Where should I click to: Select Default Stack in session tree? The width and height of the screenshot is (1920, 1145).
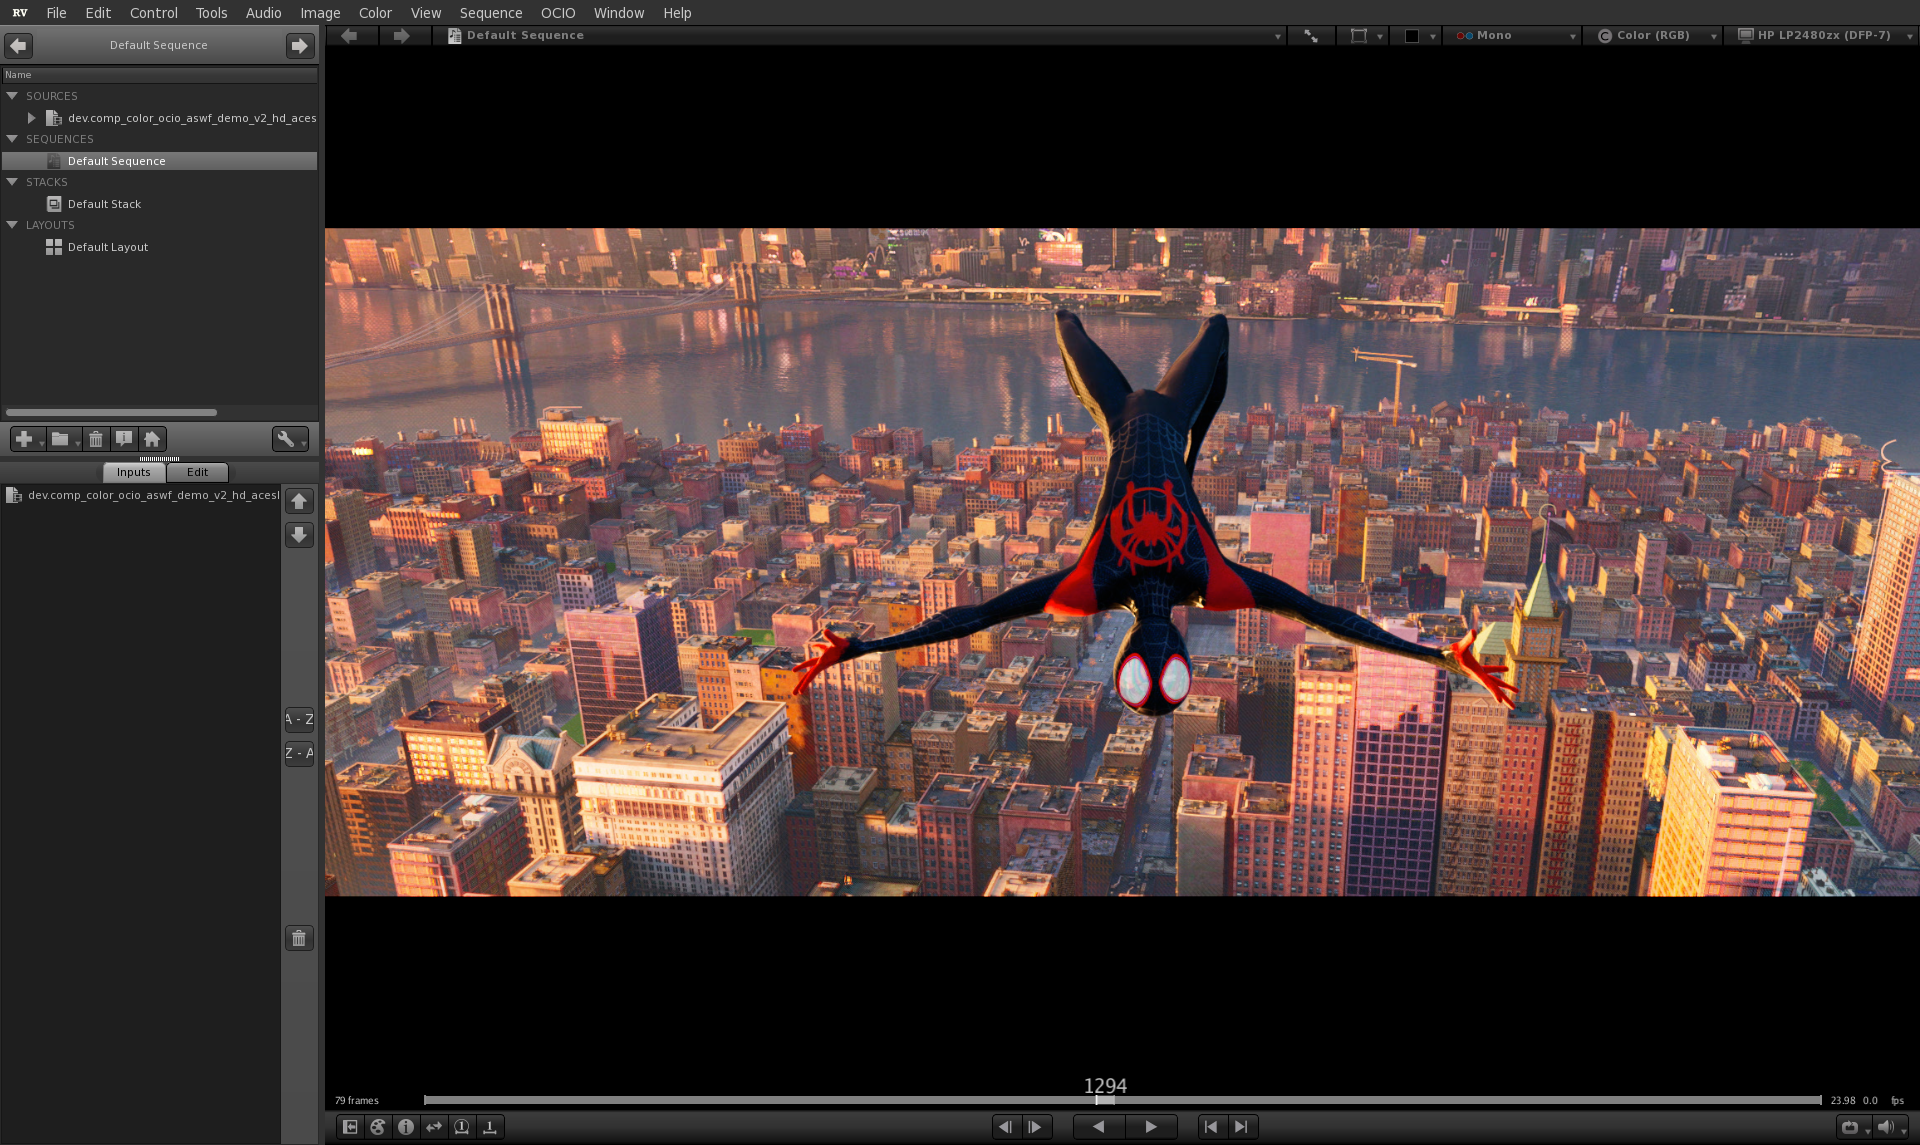coord(104,204)
